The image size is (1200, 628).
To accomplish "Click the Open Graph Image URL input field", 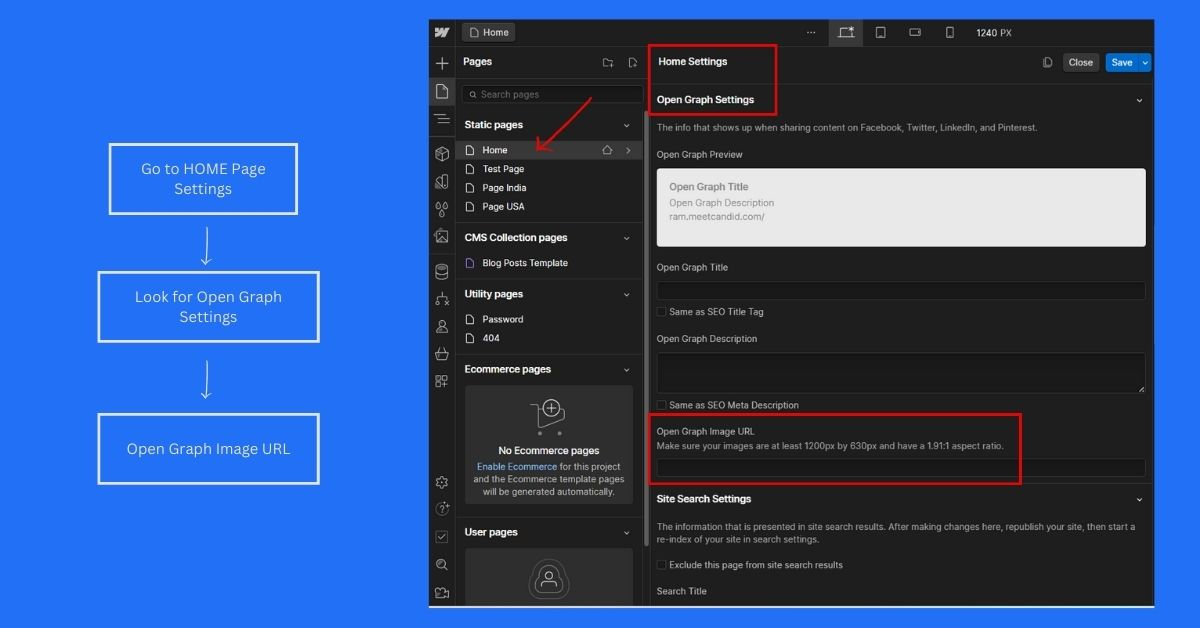I will coord(901,467).
